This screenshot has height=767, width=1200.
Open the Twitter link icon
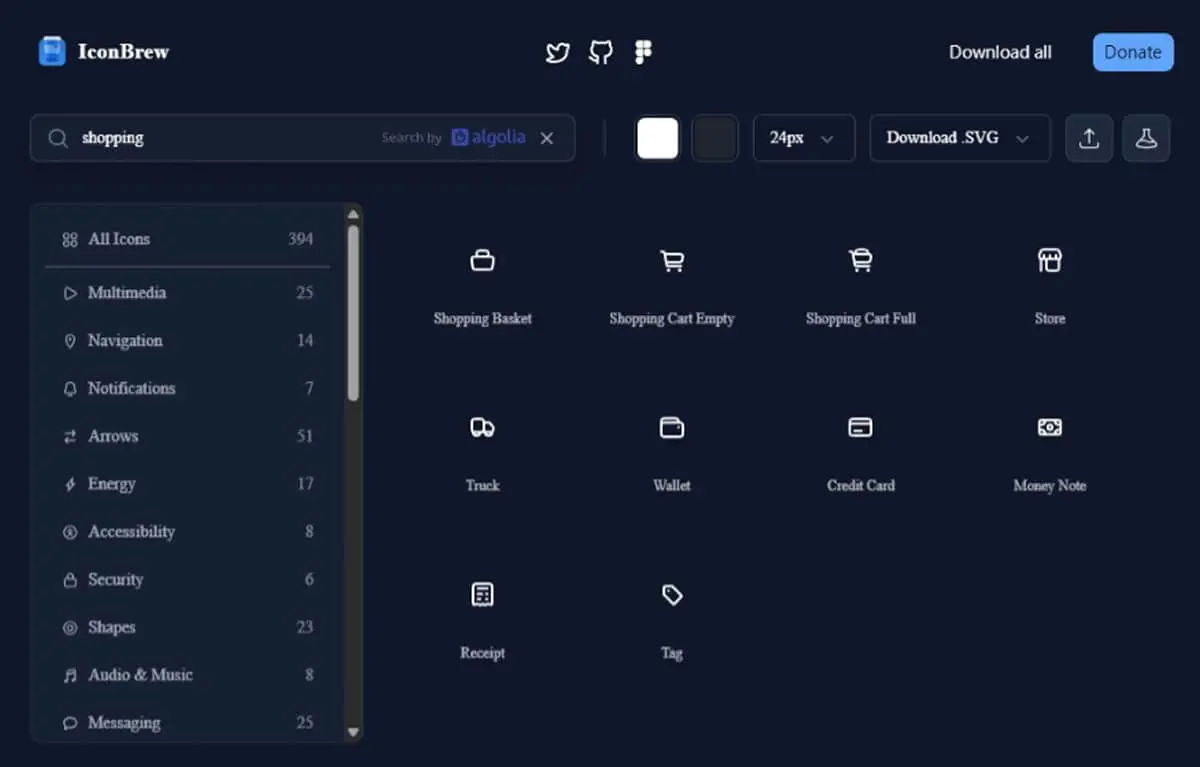click(557, 52)
